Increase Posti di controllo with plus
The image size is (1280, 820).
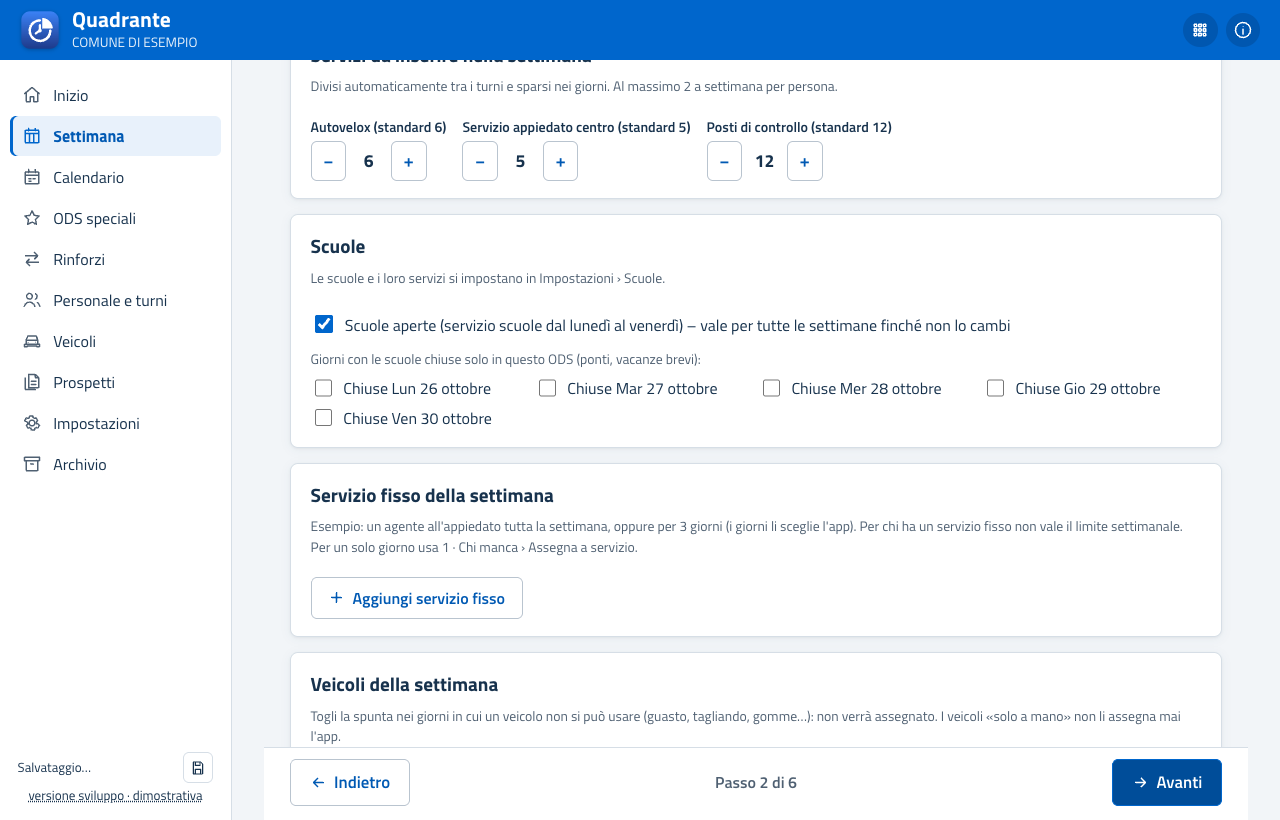(805, 161)
